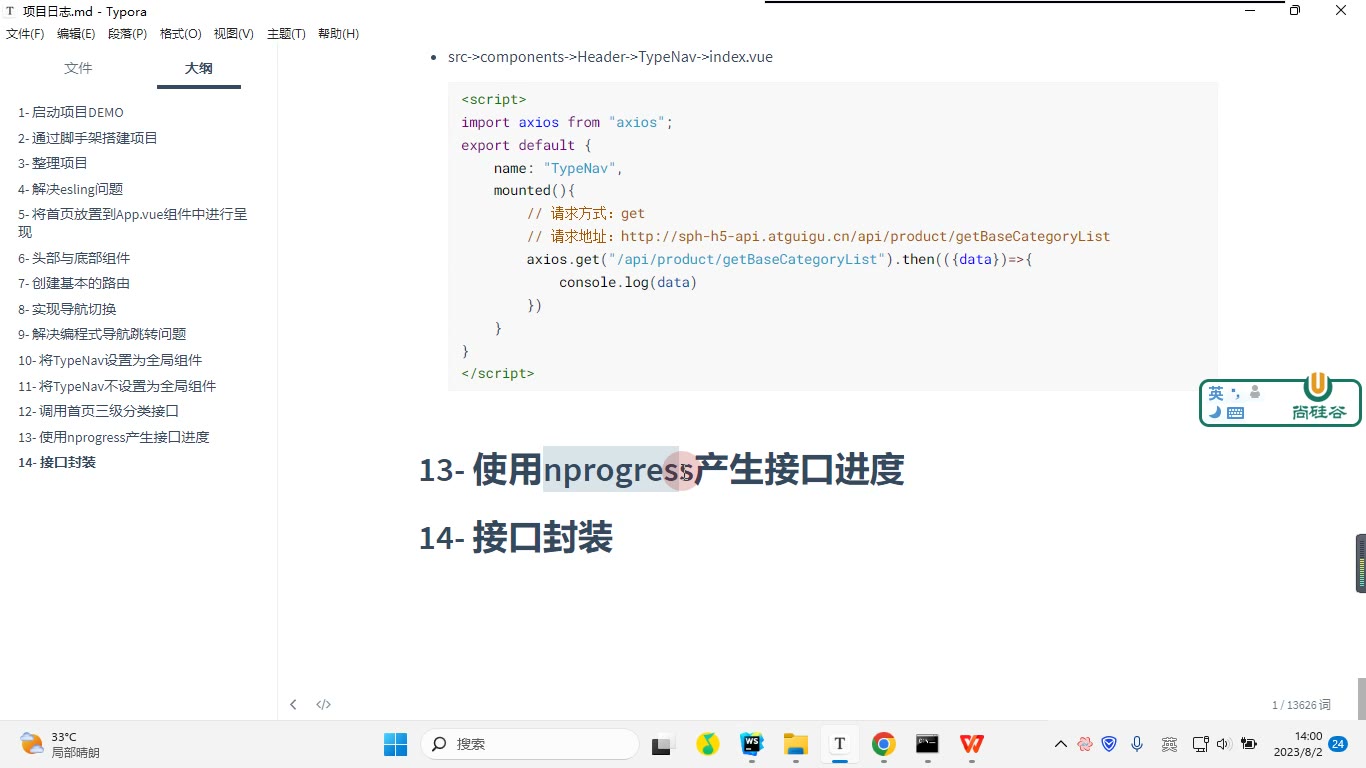The height and width of the screenshot is (768, 1366).
Task: Select outline item 6- 头部与底部组件
Action: [x=74, y=258]
